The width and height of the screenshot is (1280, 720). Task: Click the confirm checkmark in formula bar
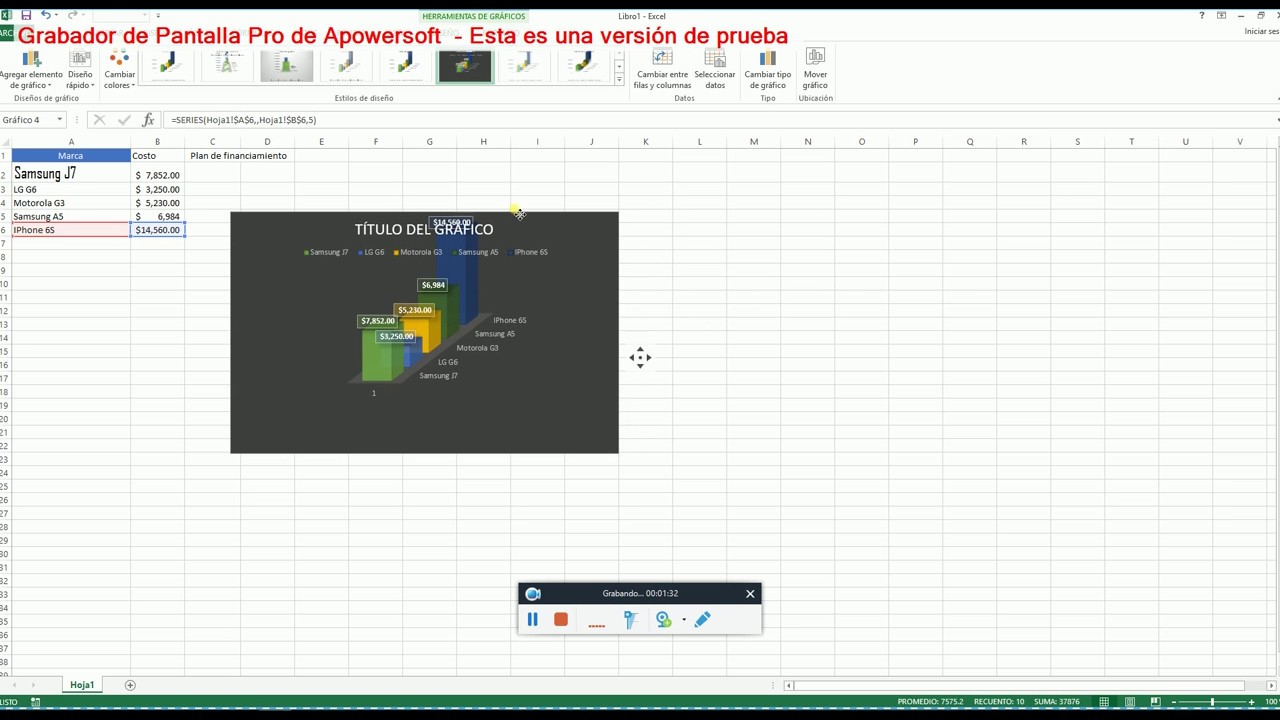point(124,120)
